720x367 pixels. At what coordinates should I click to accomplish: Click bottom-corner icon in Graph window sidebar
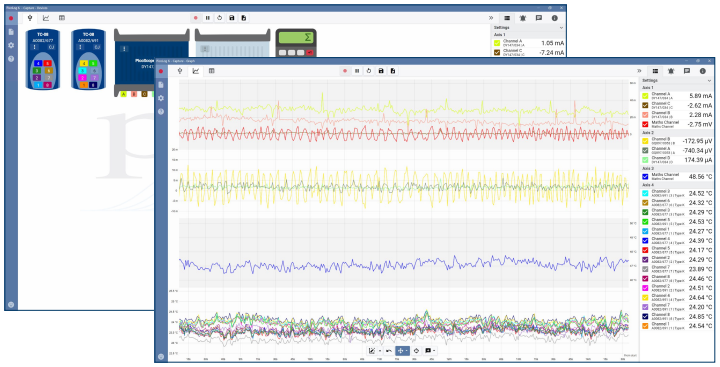161,356
